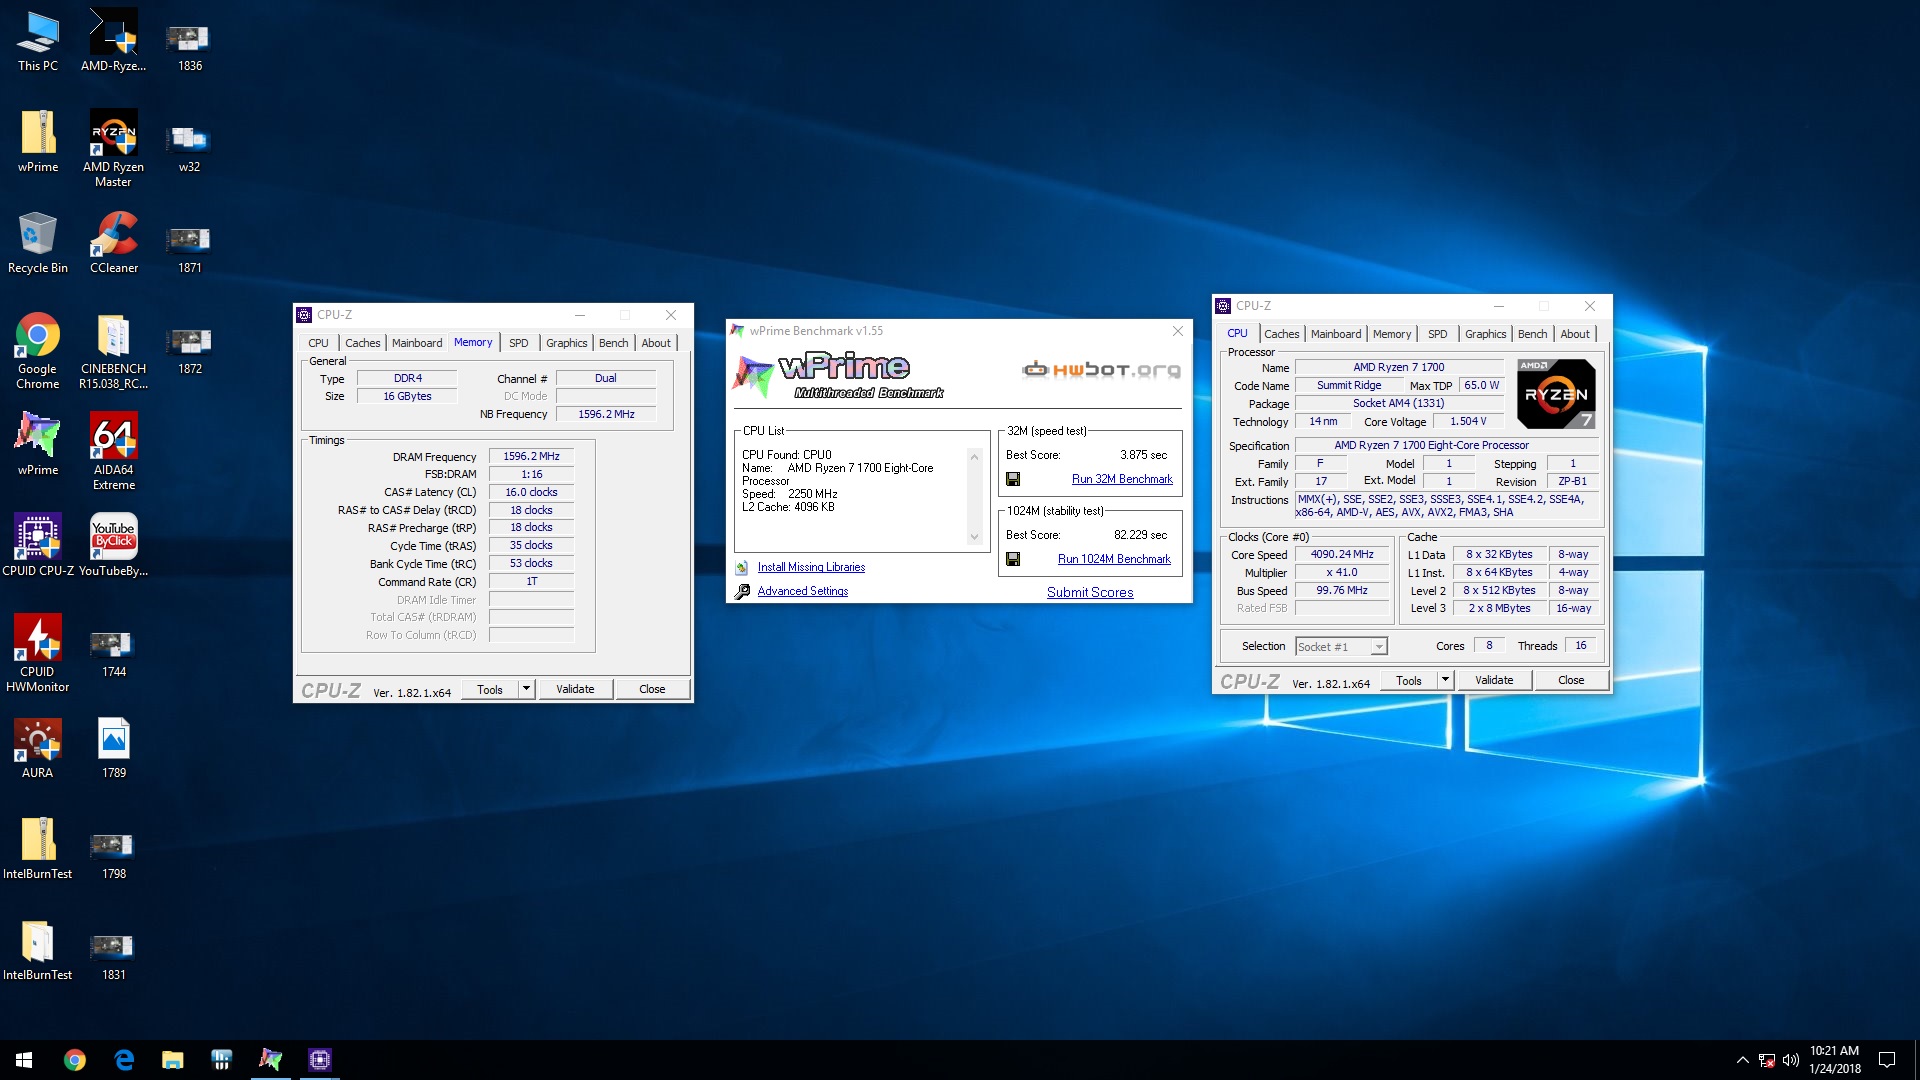Open the Action Center notifications
Viewport: 1920px width, 1080px height.
(1887, 1060)
